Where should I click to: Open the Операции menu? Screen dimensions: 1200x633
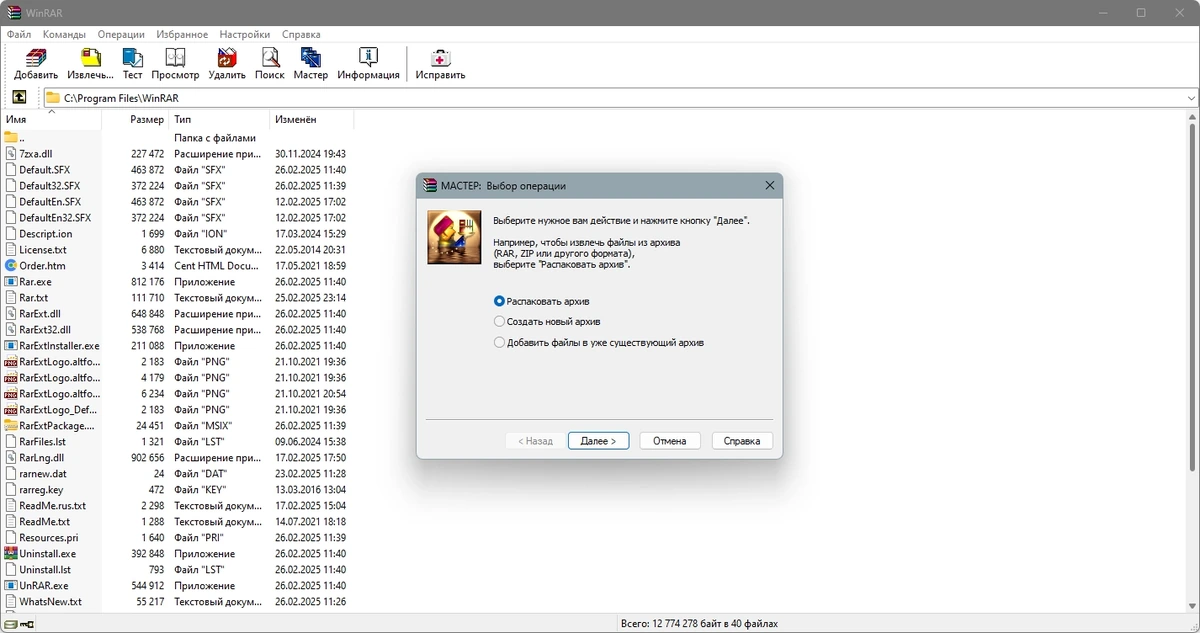121,34
